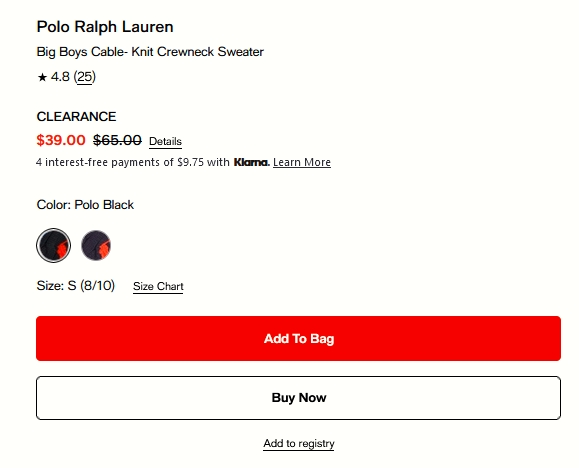The image size is (579, 468).
Task: Select the second navy color swatch
Action: [x=96, y=246]
